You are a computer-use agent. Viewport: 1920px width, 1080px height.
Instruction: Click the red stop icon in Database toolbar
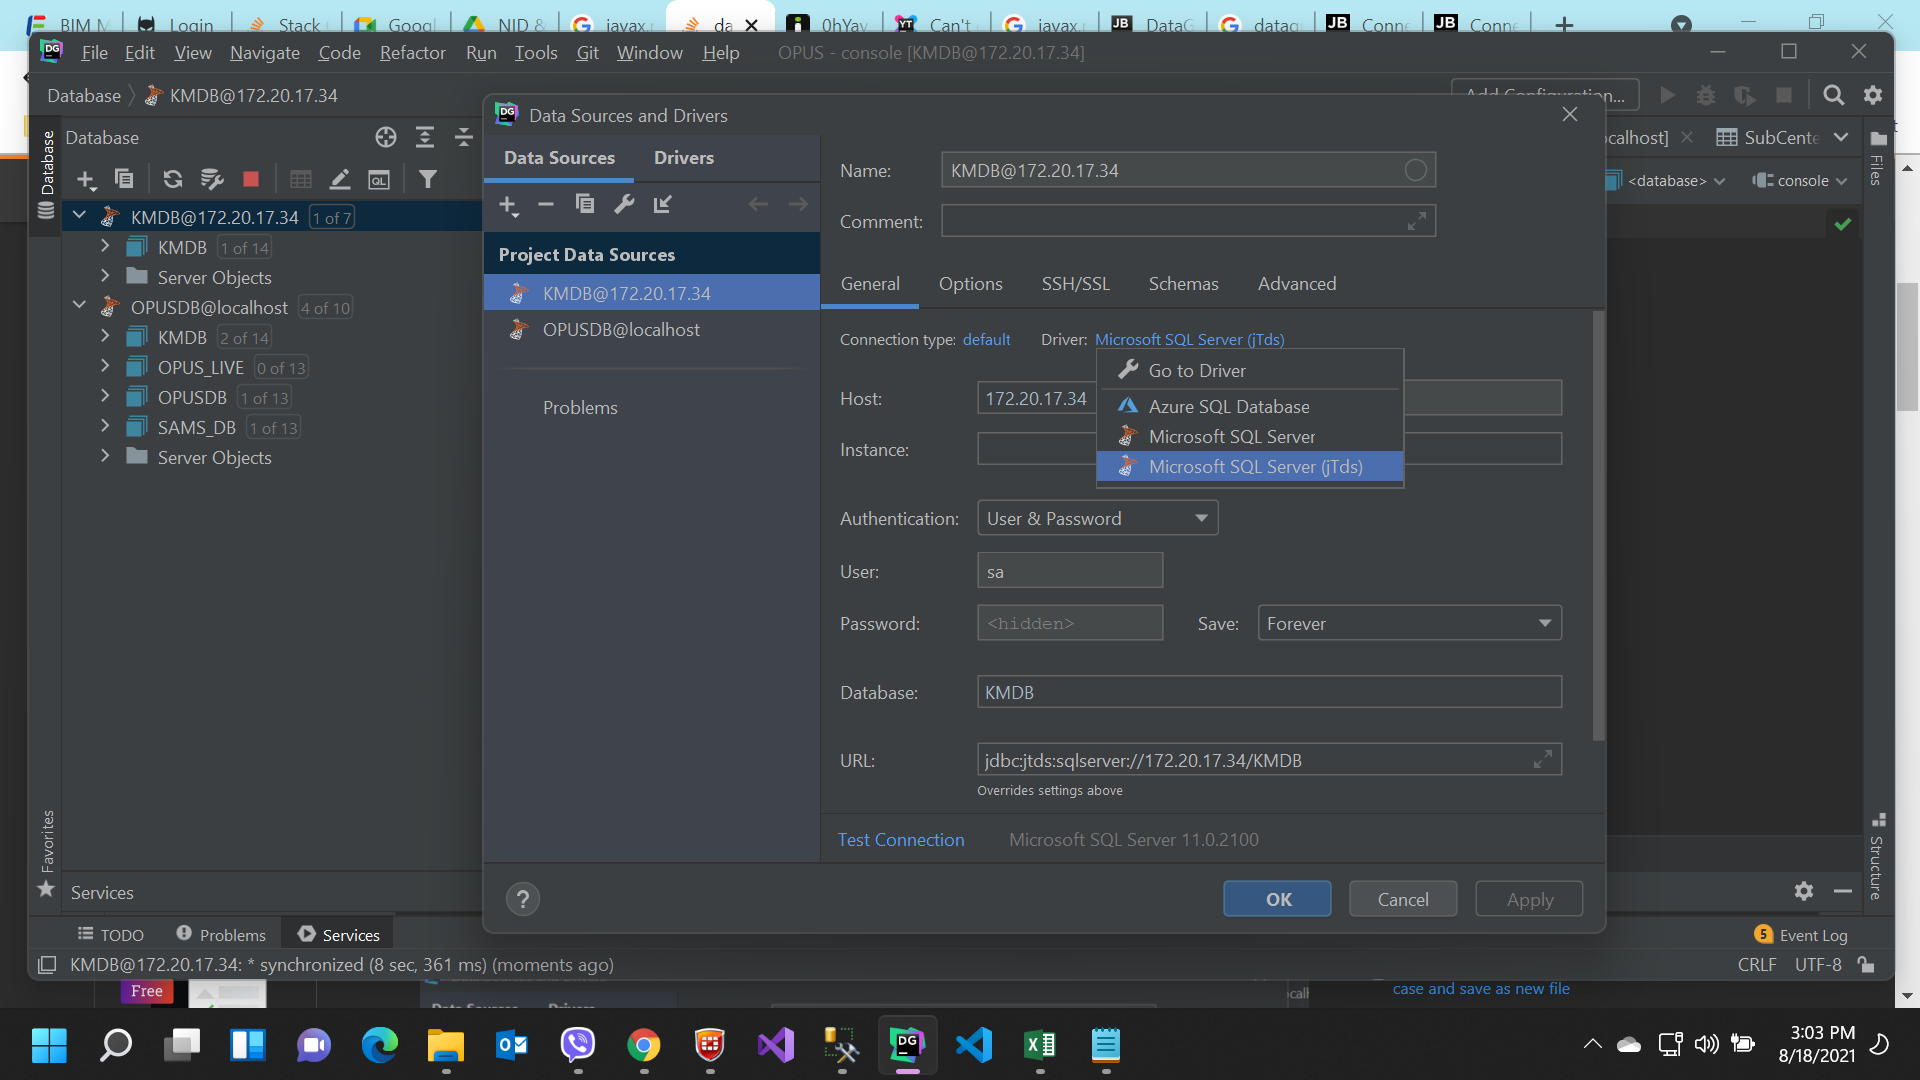coord(251,179)
